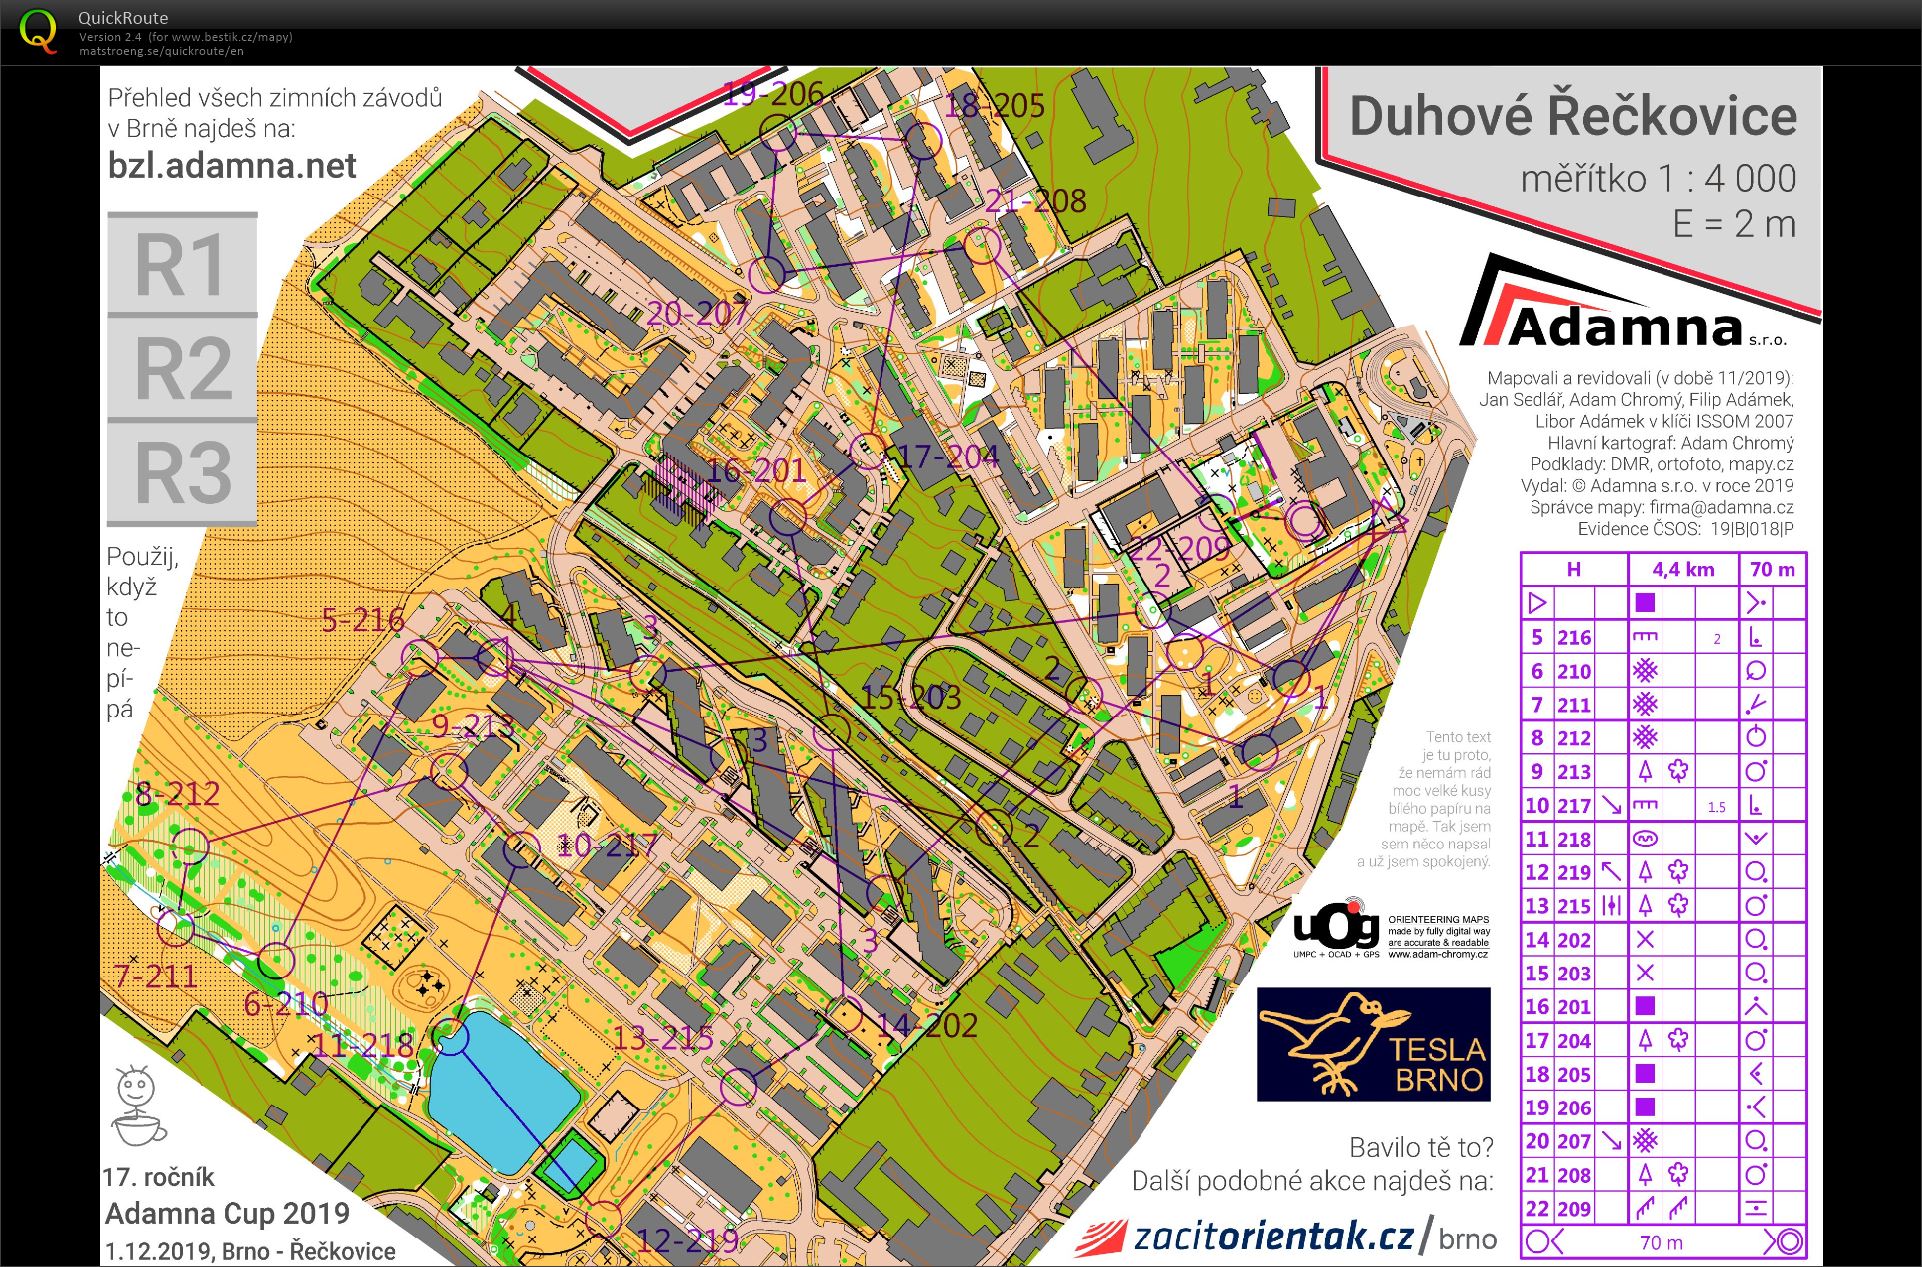Click control circle 7-211 on map

coord(176,928)
